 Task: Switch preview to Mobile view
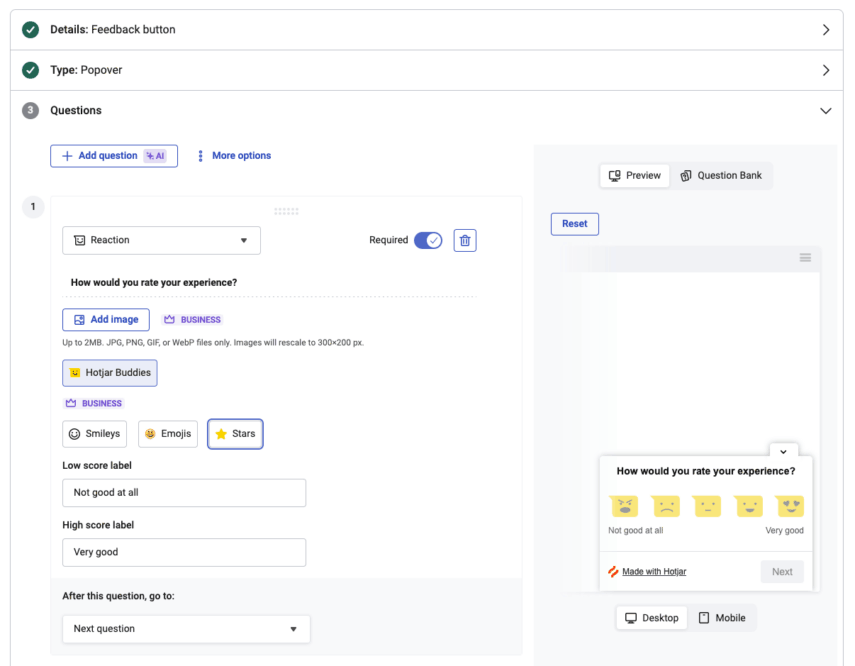click(722, 618)
